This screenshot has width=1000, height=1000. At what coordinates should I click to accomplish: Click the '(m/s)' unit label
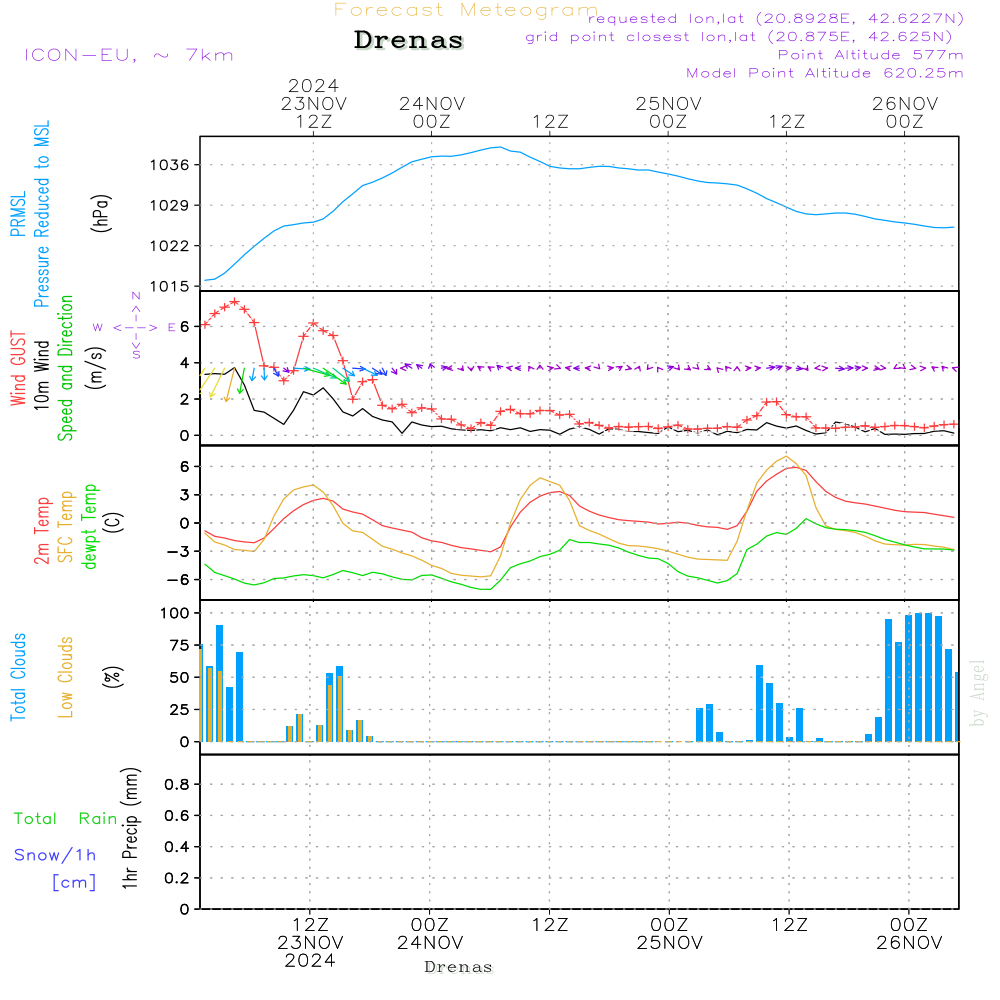[x=96, y=368]
